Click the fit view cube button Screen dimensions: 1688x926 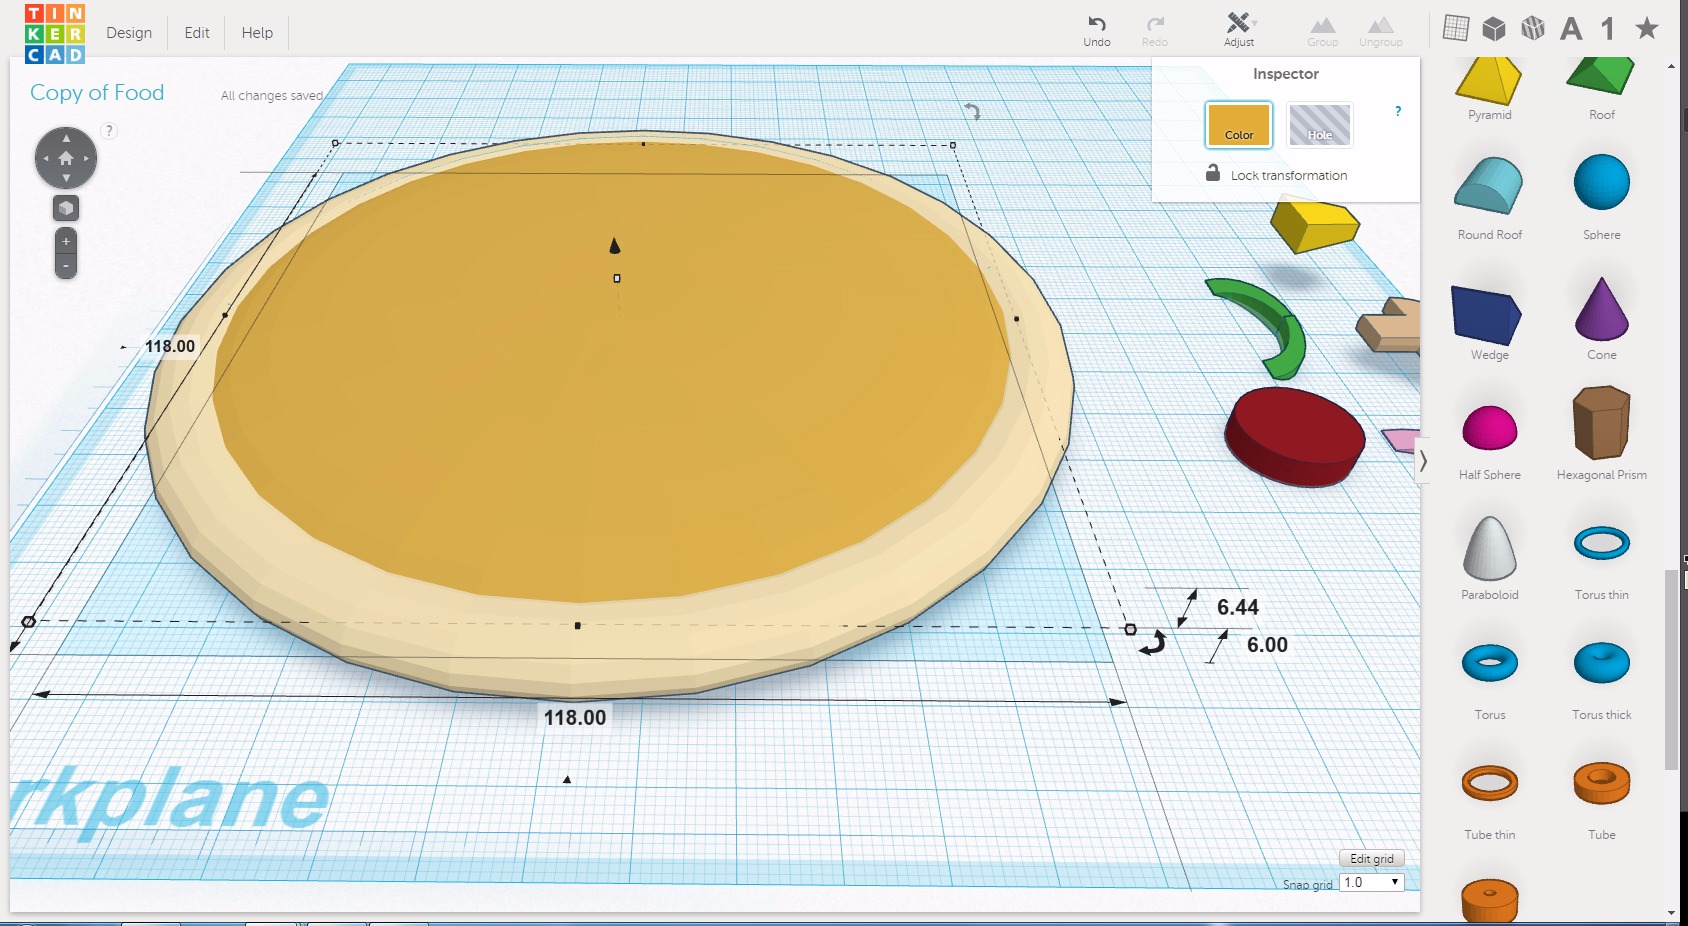point(66,208)
